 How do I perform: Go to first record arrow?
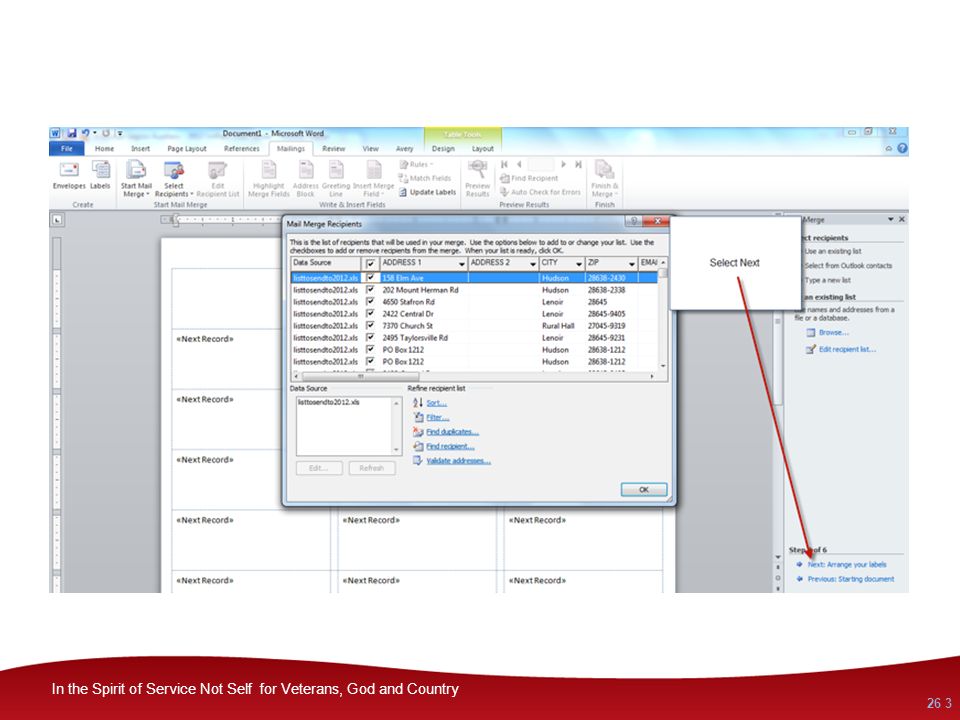504,165
